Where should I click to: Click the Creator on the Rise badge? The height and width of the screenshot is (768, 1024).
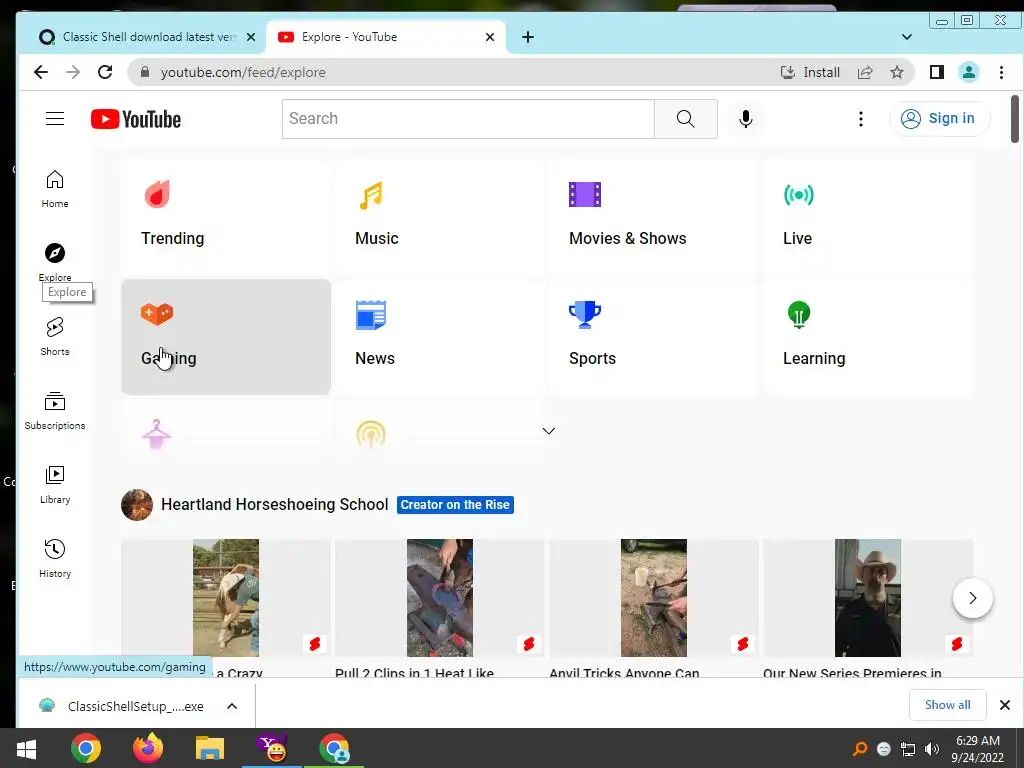pyautogui.click(x=455, y=505)
